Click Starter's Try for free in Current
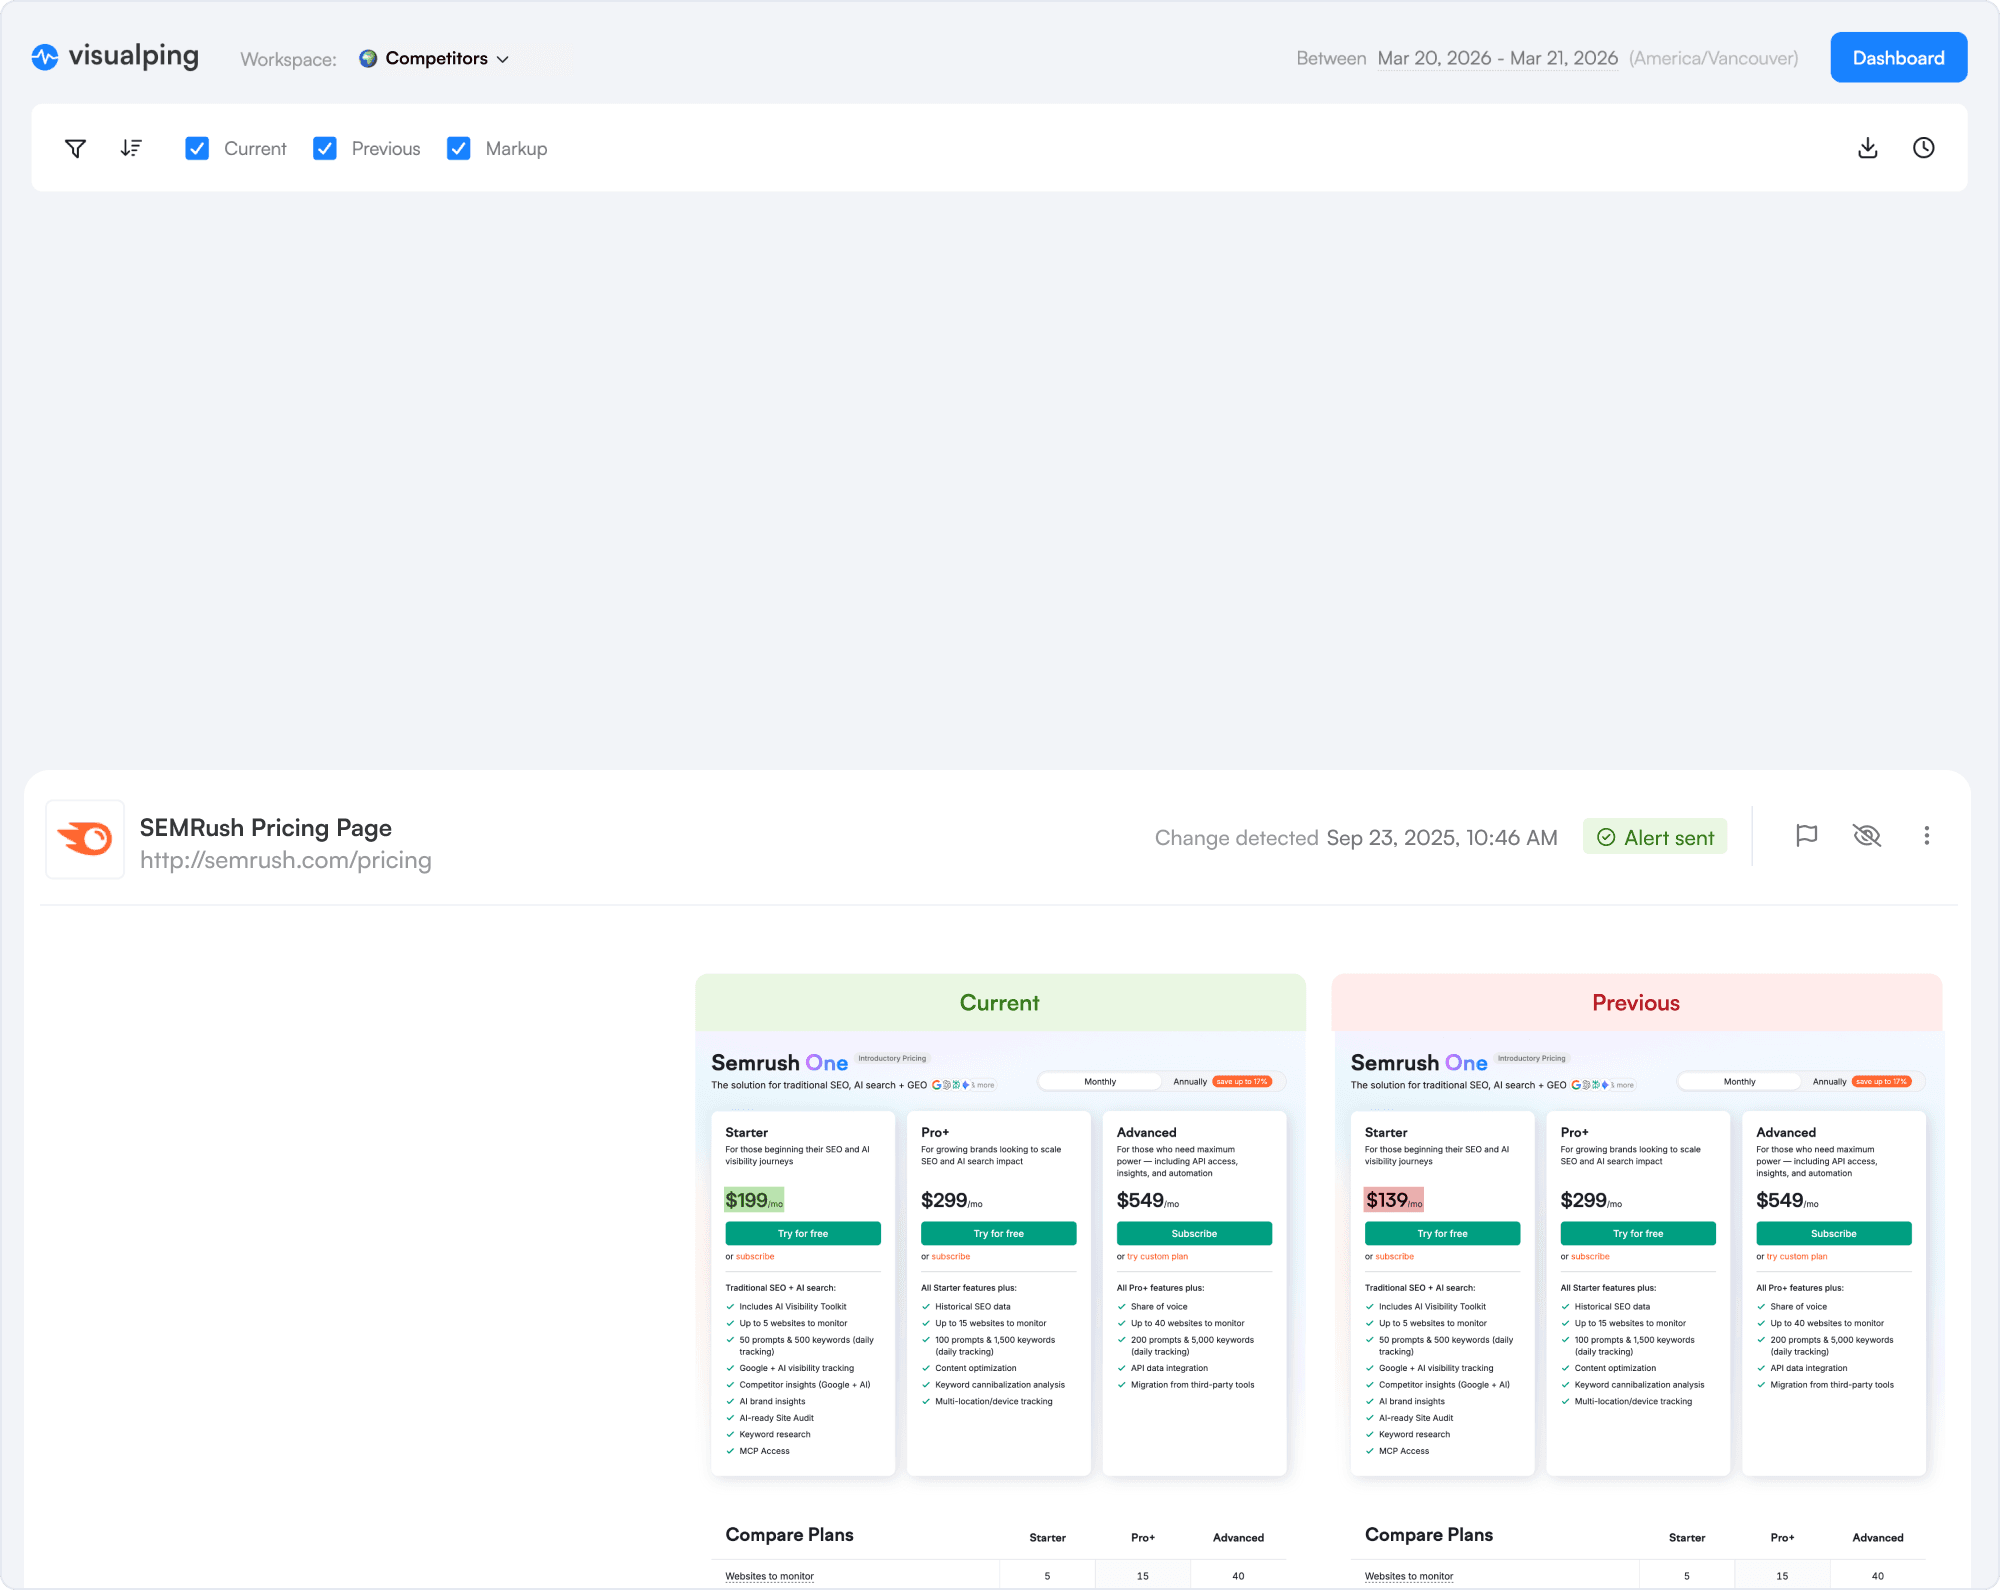The width and height of the screenshot is (2000, 1590). [x=803, y=1233]
